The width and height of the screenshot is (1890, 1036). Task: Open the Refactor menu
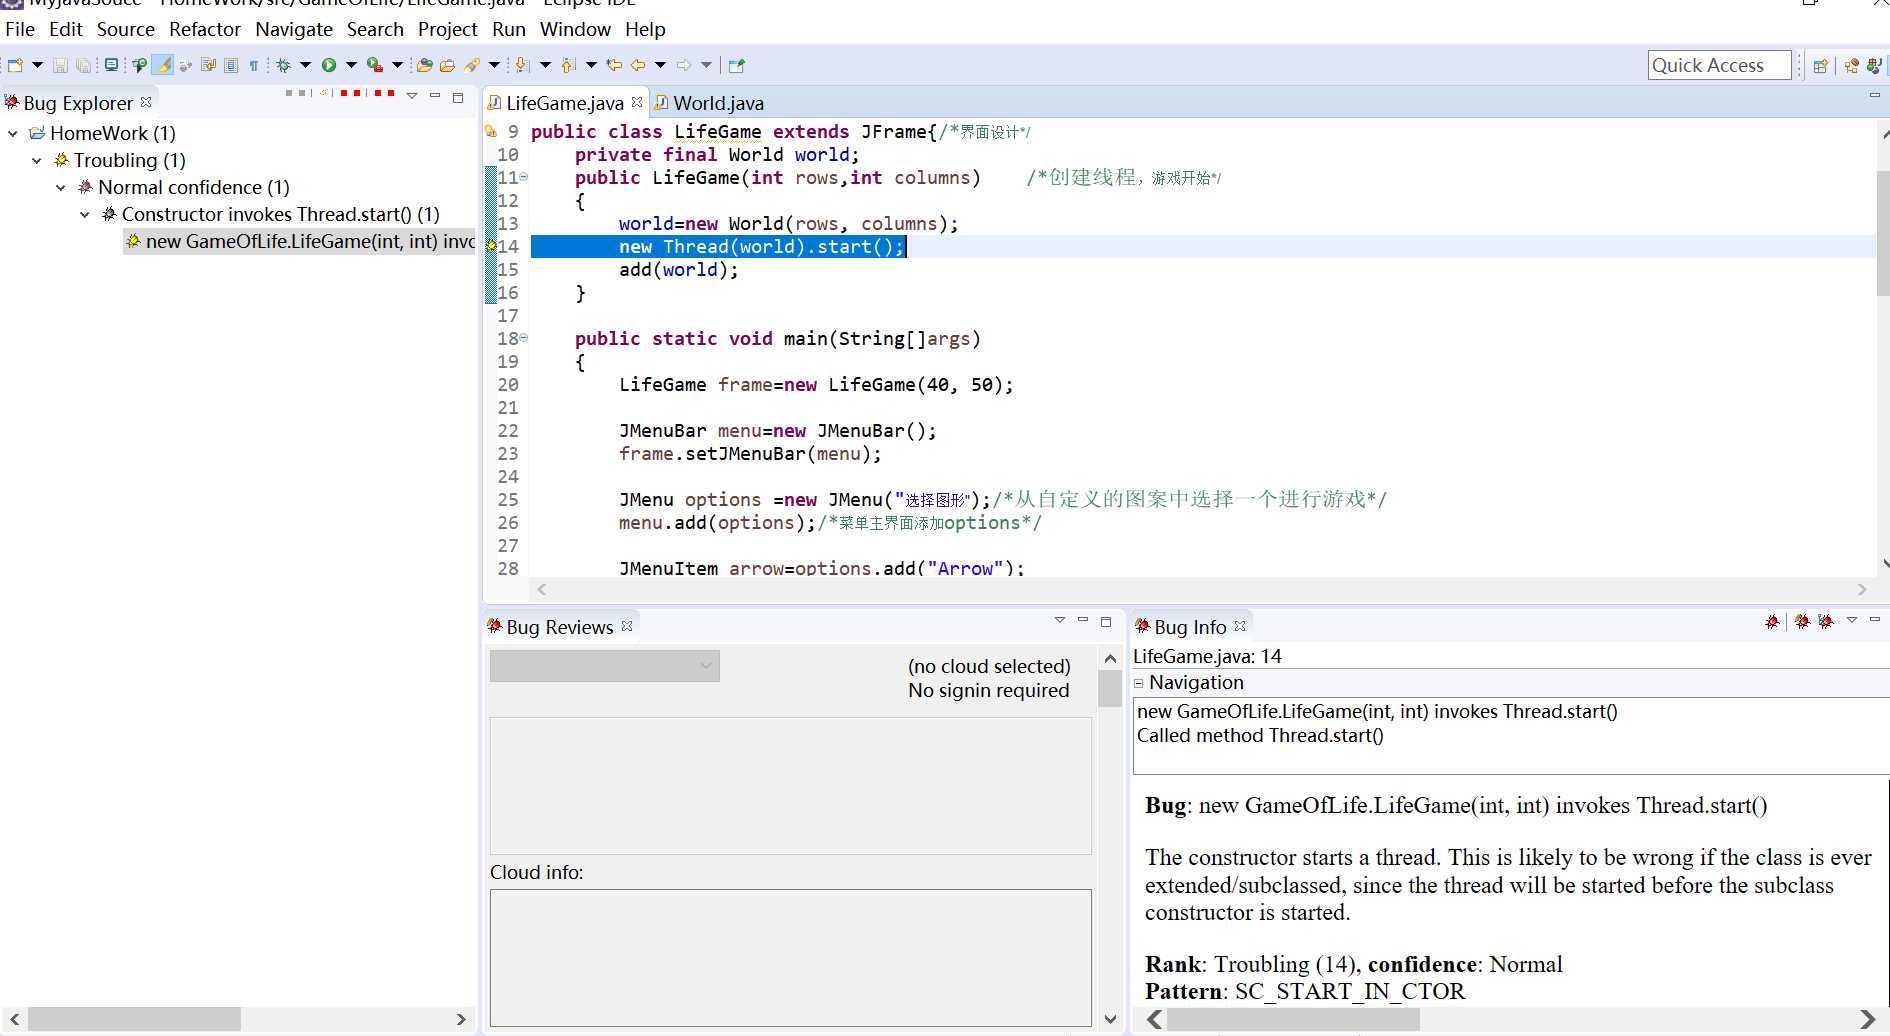(205, 29)
